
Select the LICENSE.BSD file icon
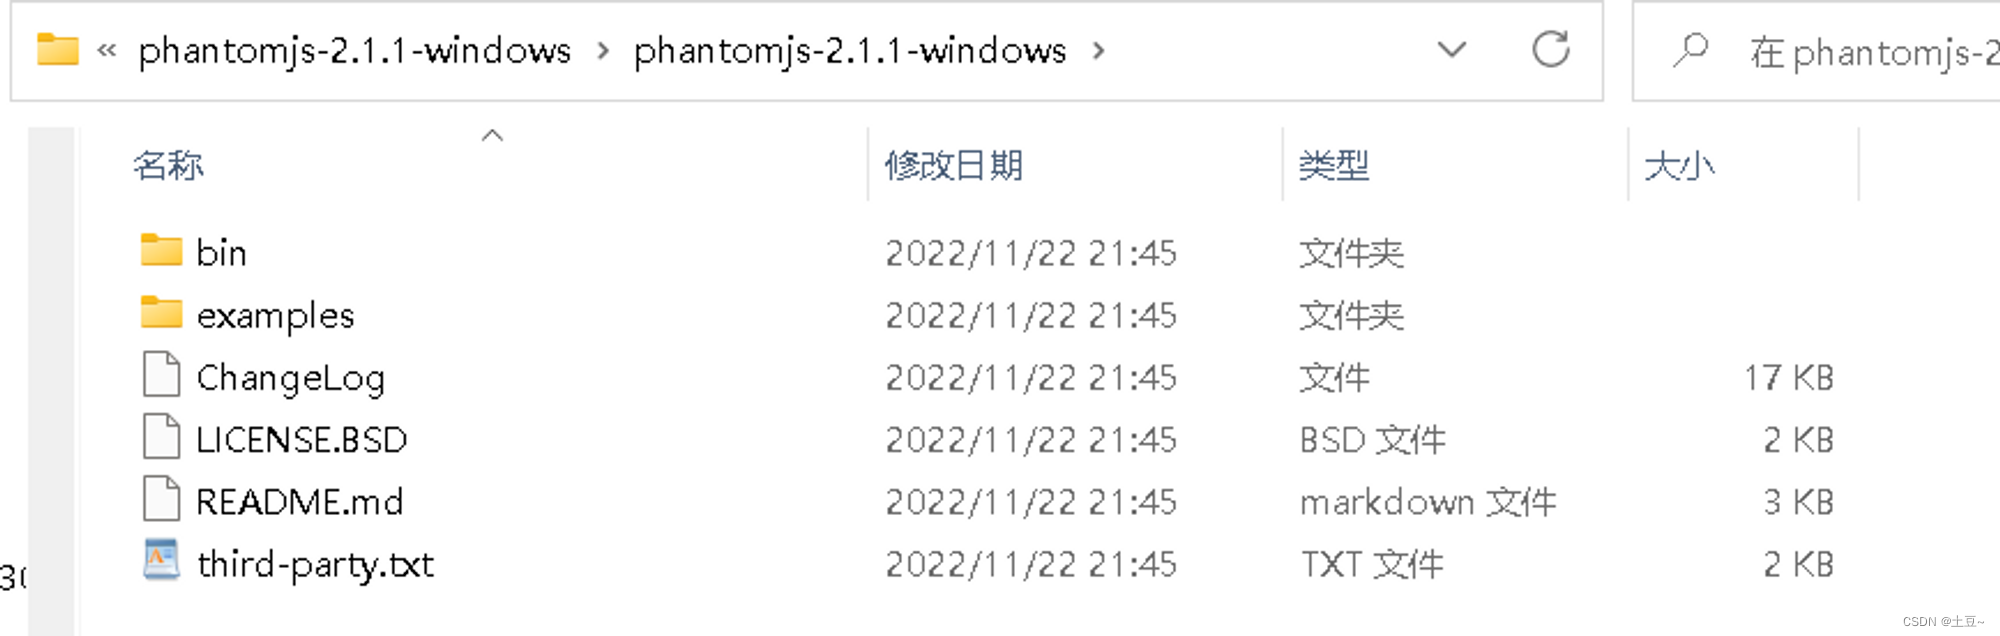(161, 437)
